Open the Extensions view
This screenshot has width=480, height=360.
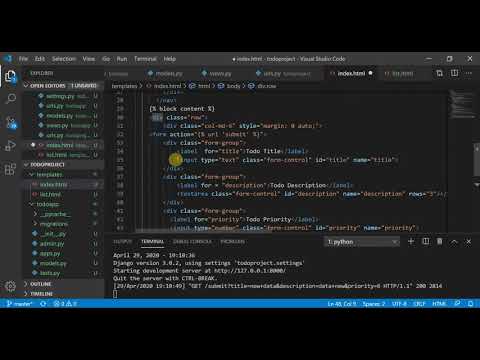(10, 169)
